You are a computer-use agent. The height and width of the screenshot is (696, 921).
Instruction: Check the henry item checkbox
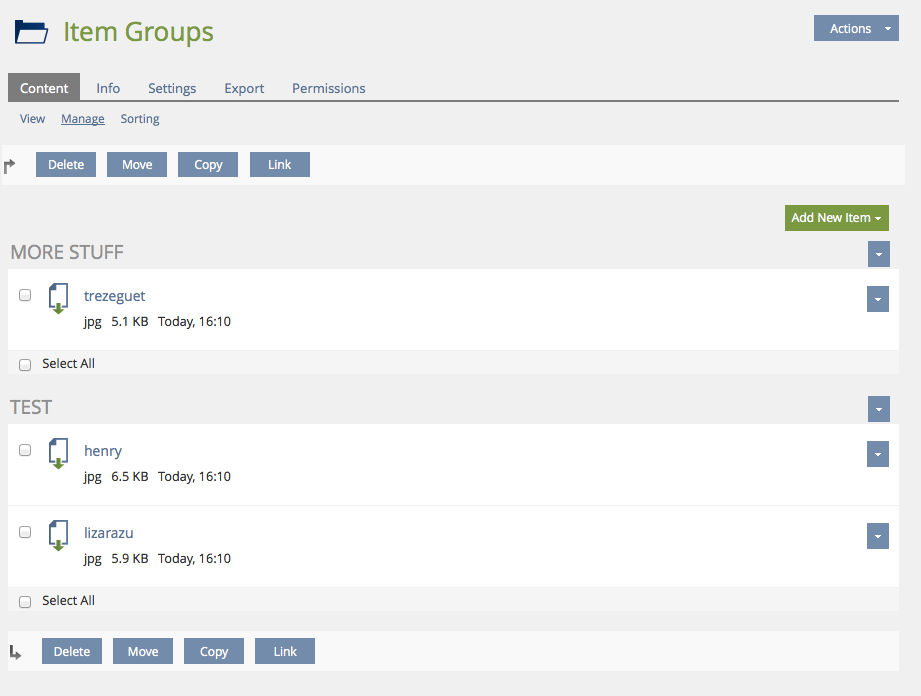[x=25, y=450]
